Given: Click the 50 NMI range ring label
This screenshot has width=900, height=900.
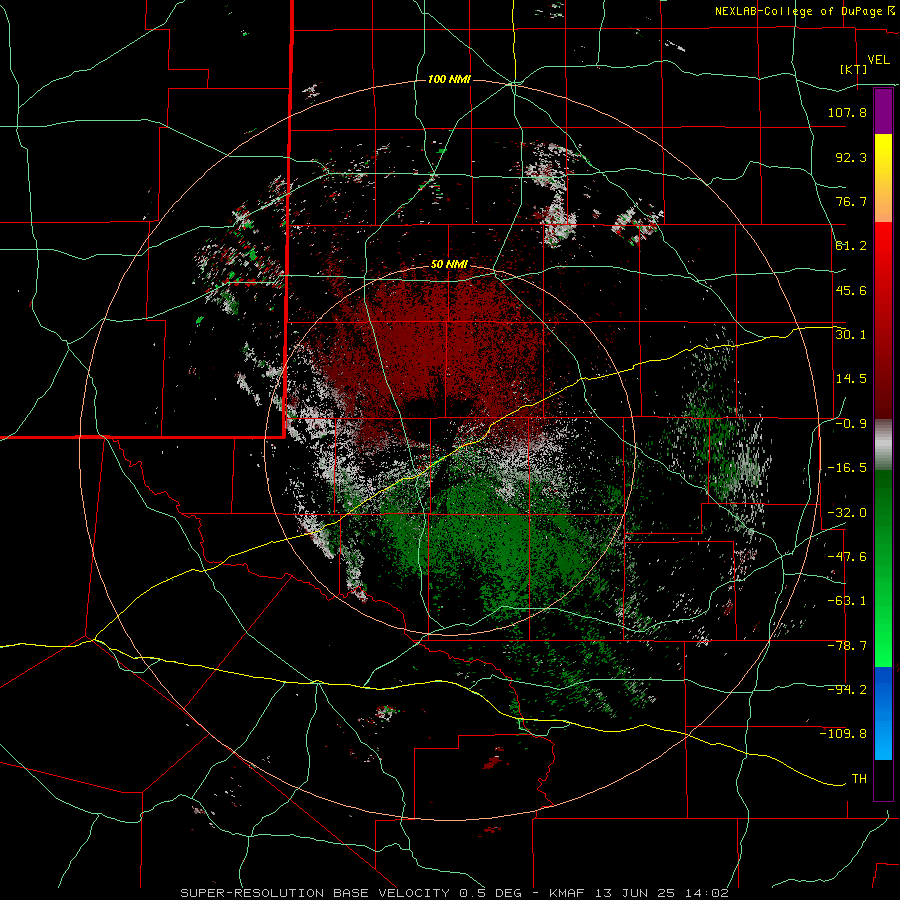Looking at the screenshot, I should click(x=449, y=264).
